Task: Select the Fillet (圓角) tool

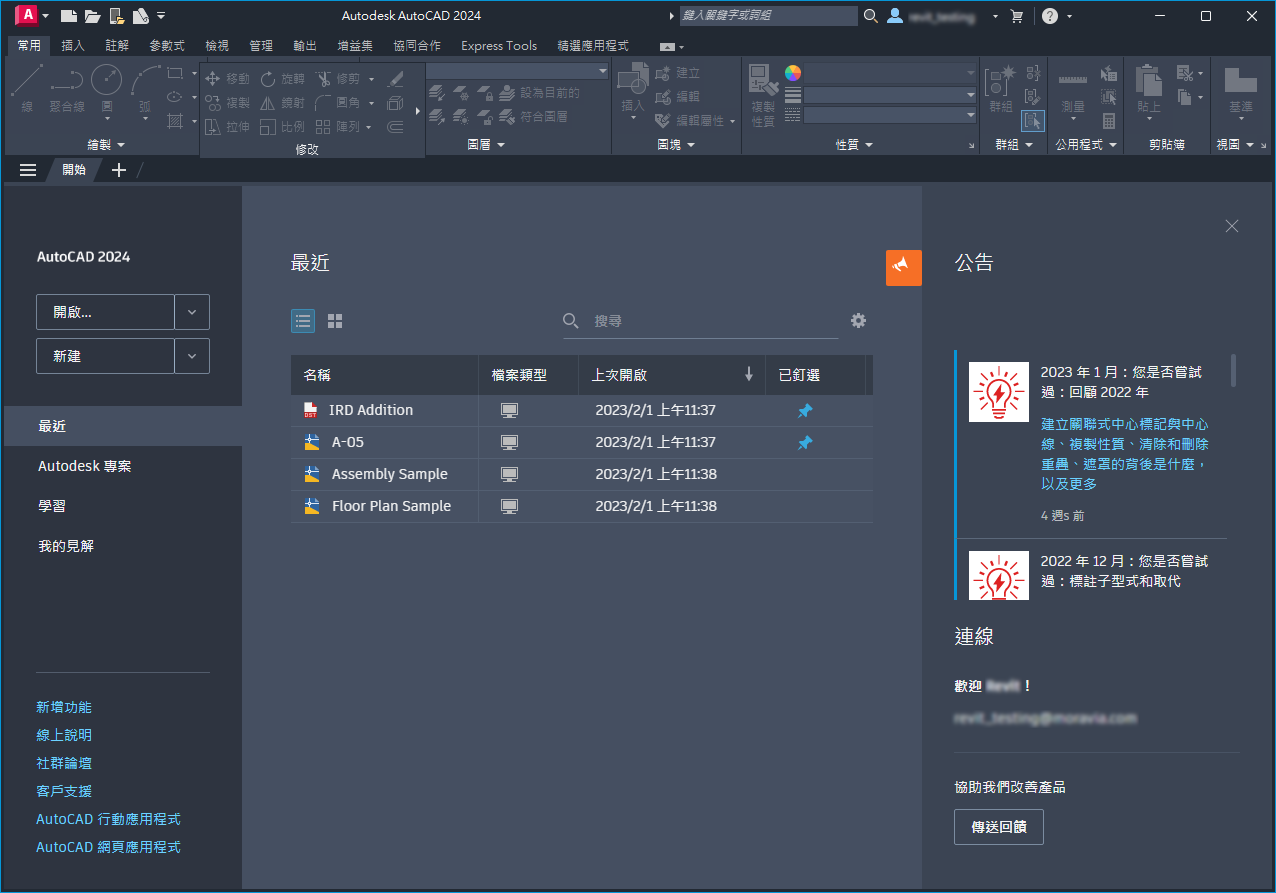Action: [339, 103]
